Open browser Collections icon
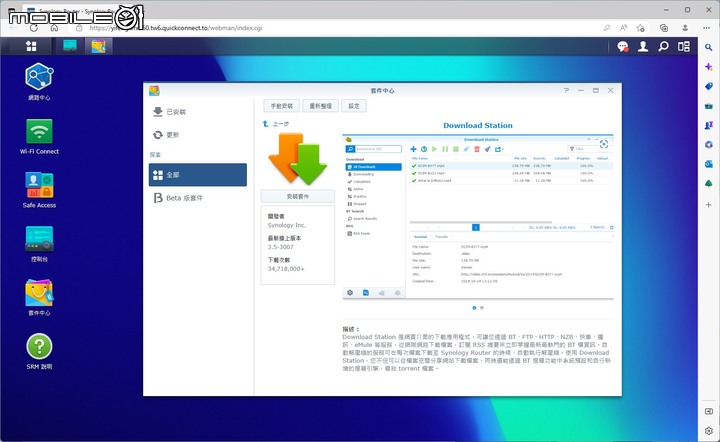The height and width of the screenshot is (442, 720). coord(664,28)
